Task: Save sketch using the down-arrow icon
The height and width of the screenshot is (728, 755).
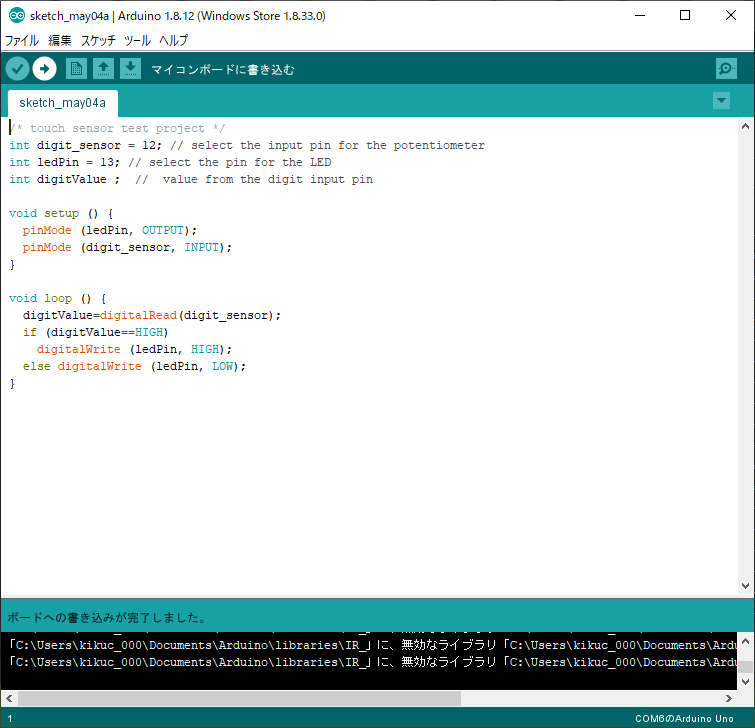Action: [x=130, y=68]
